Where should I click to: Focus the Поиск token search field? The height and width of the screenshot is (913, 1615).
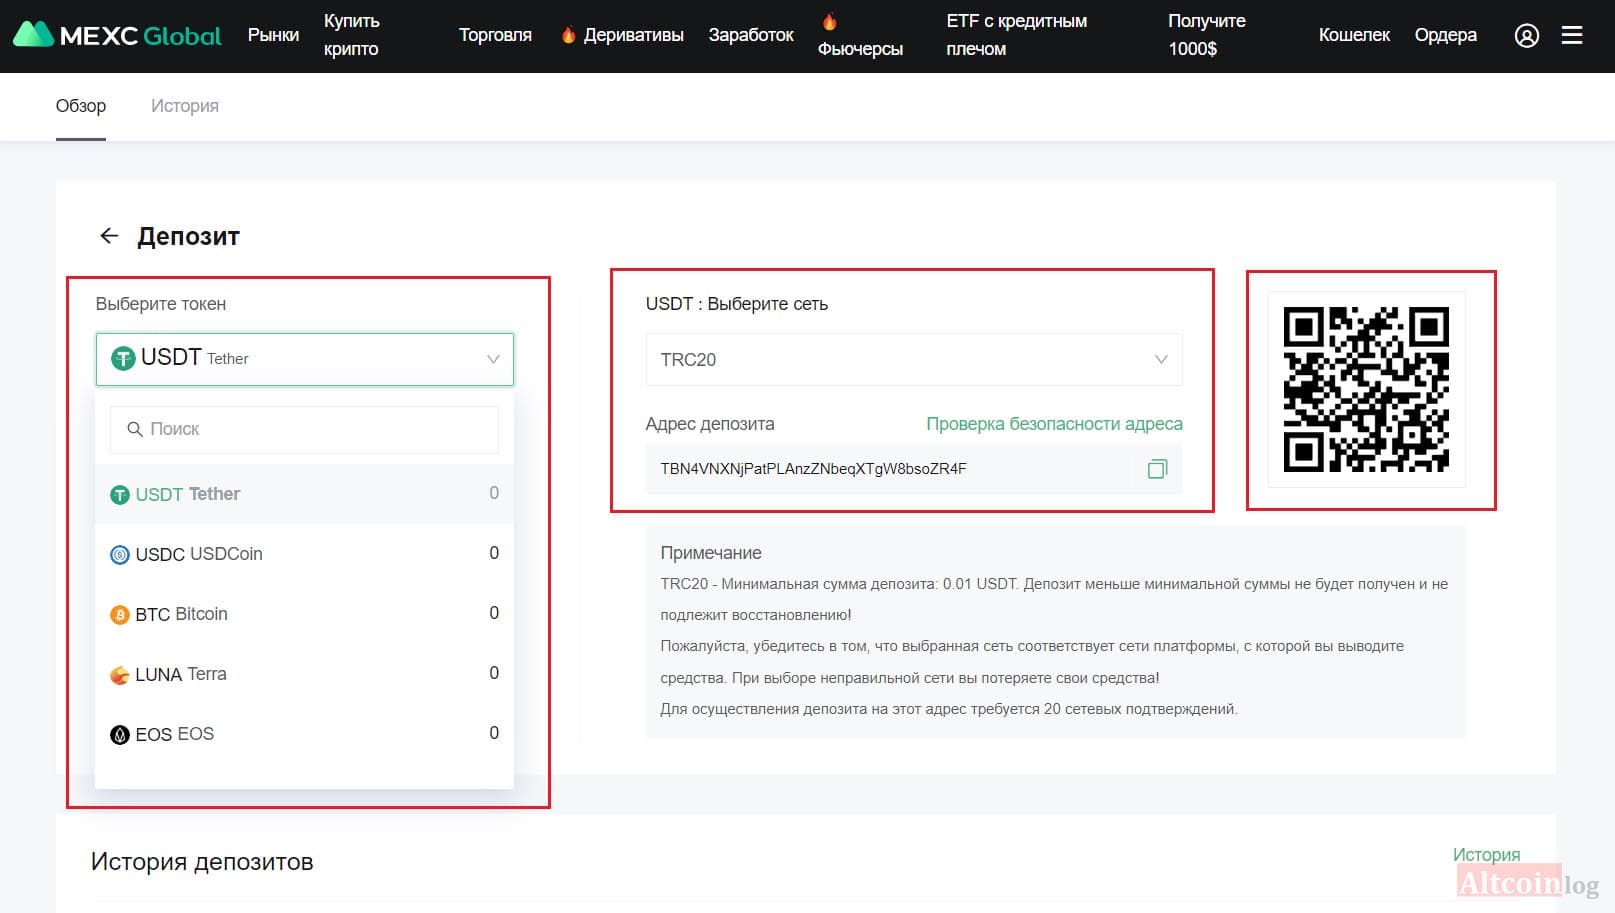tap(304, 429)
